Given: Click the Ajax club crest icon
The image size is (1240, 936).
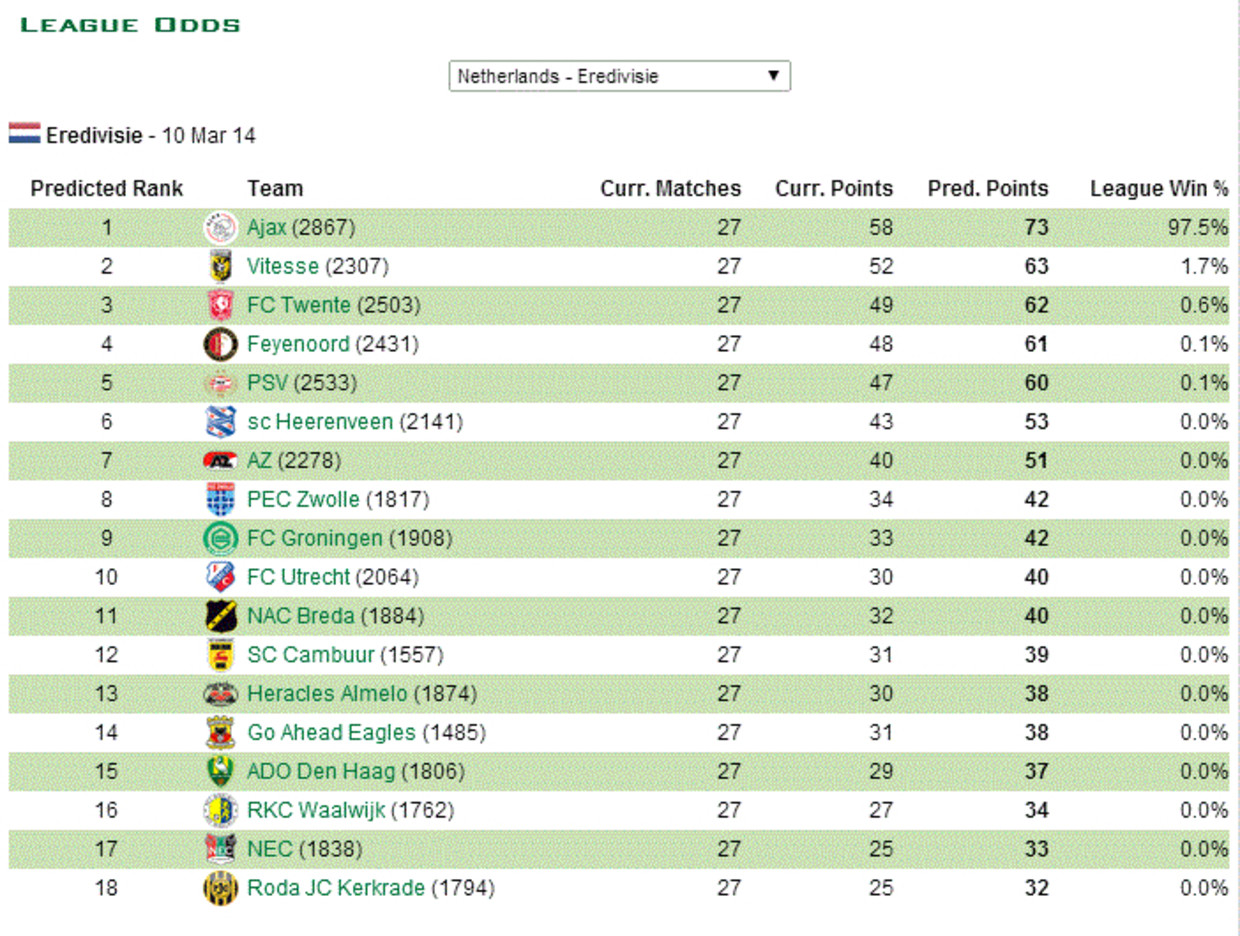Looking at the screenshot, I should coord(220,228).
